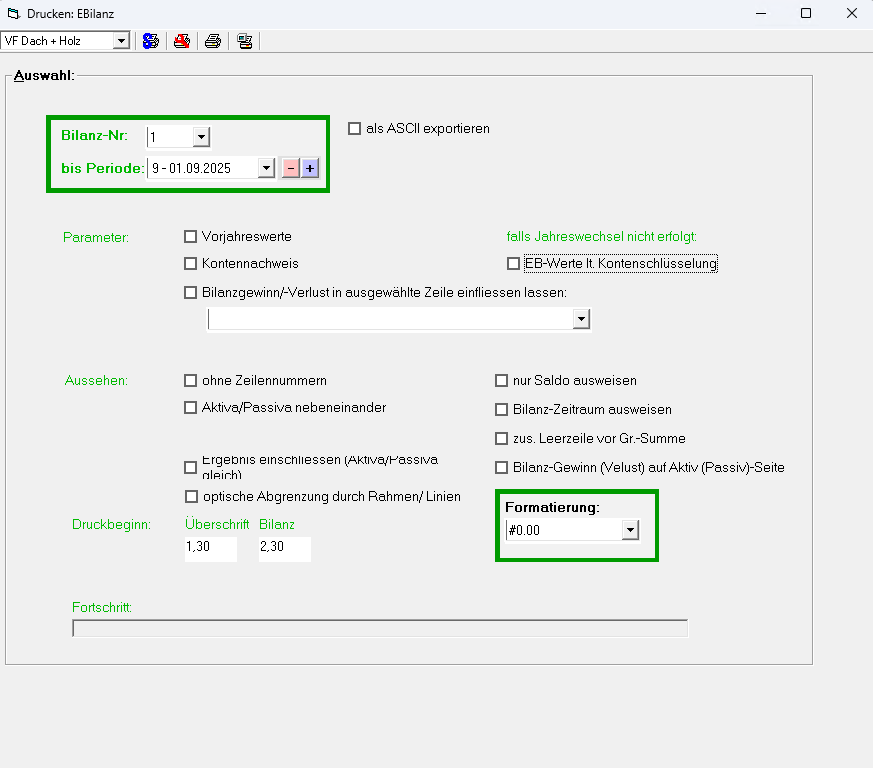The width and height of the screenshot is (873, 768).
Task: Click the Bilanz print start field
Action: click(284, 548)
